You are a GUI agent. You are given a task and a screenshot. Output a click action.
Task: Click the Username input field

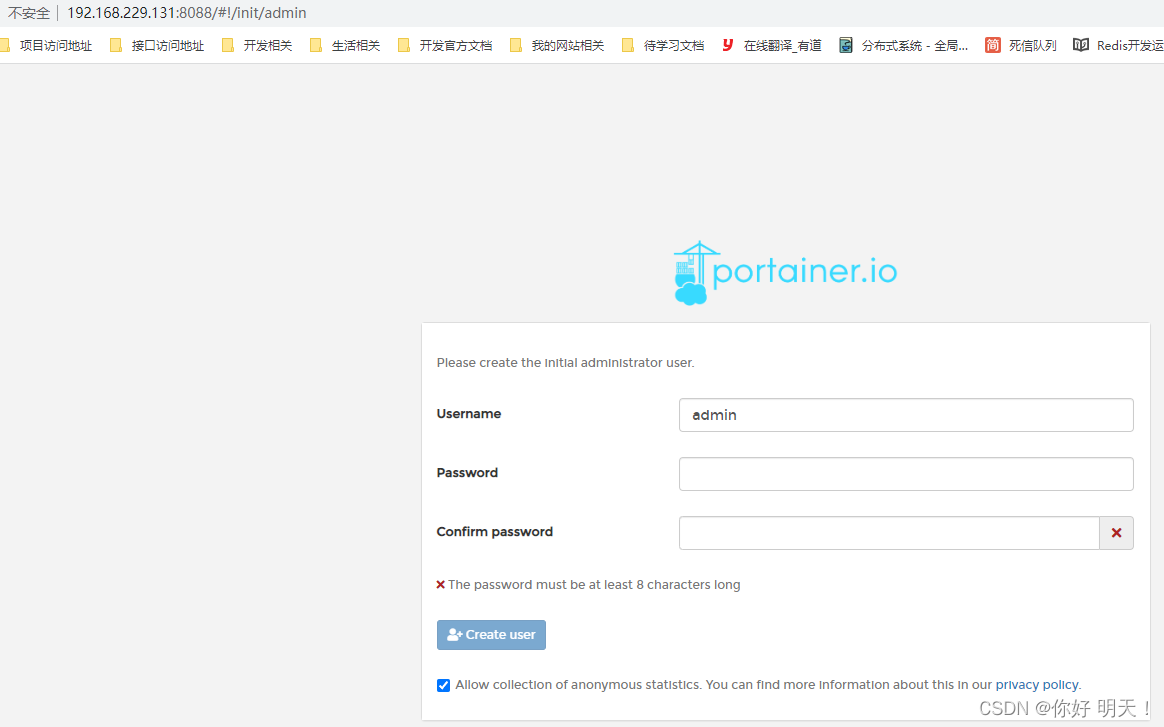(x=906, y=415)
